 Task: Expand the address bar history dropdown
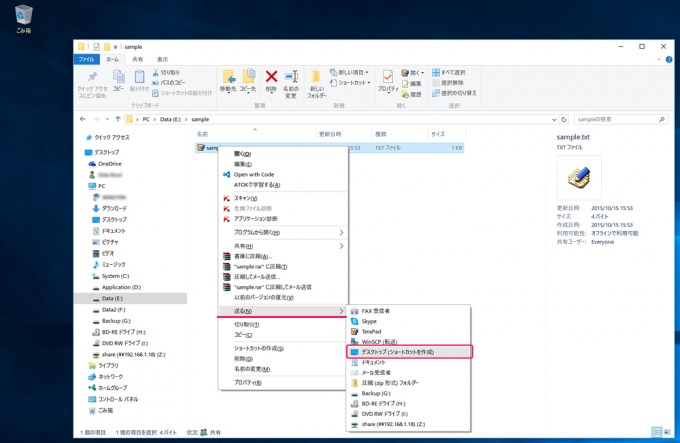(554, 119)
